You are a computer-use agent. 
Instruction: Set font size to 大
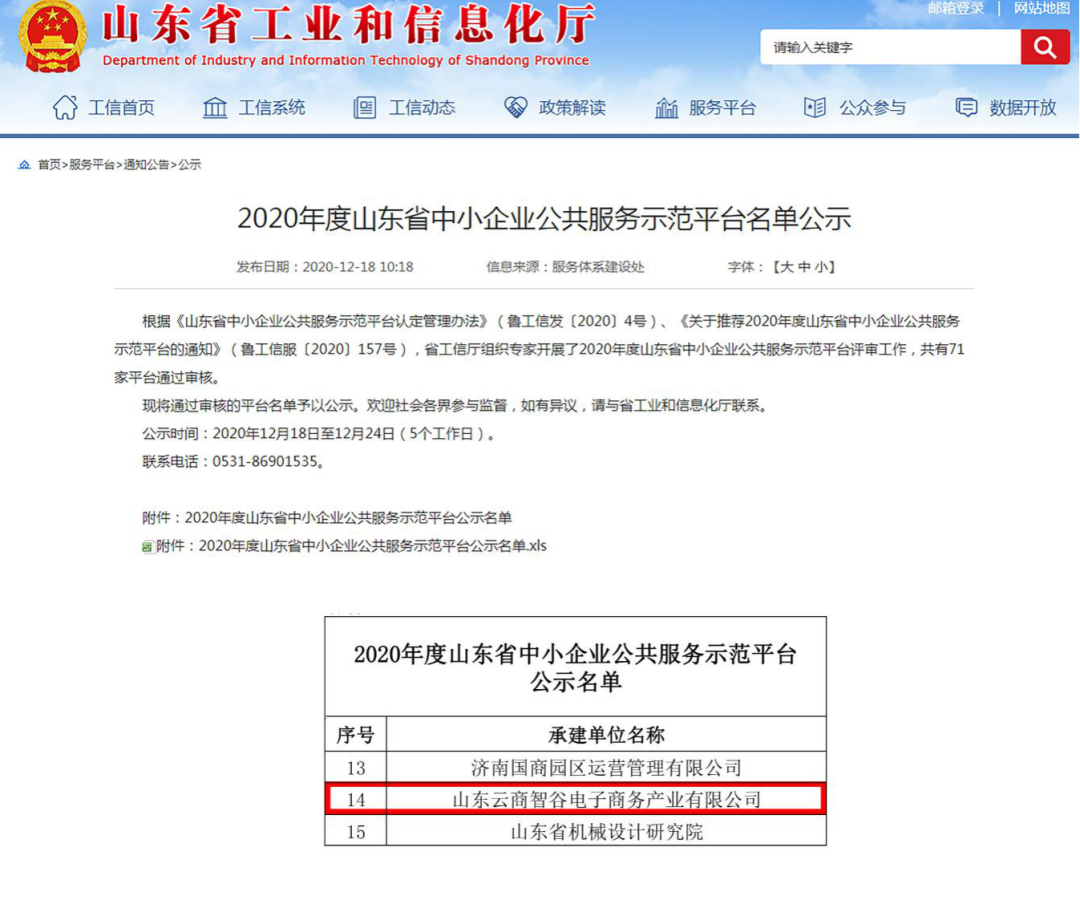(x=786, y=267)
